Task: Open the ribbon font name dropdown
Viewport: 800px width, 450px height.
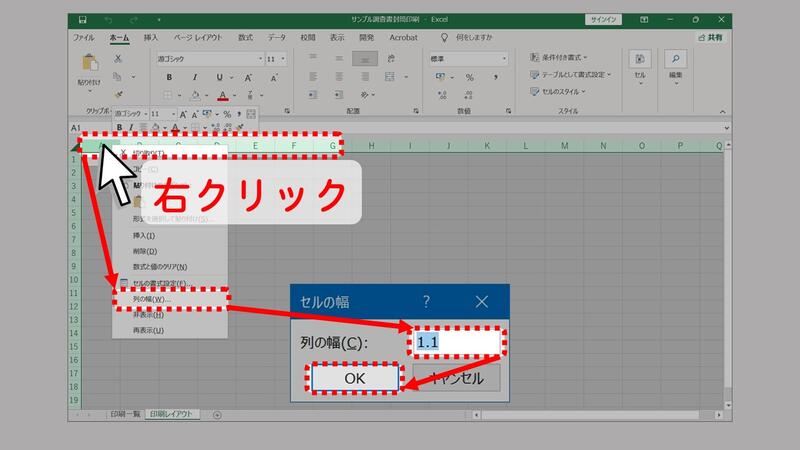Action: click(x=260, y=59)
